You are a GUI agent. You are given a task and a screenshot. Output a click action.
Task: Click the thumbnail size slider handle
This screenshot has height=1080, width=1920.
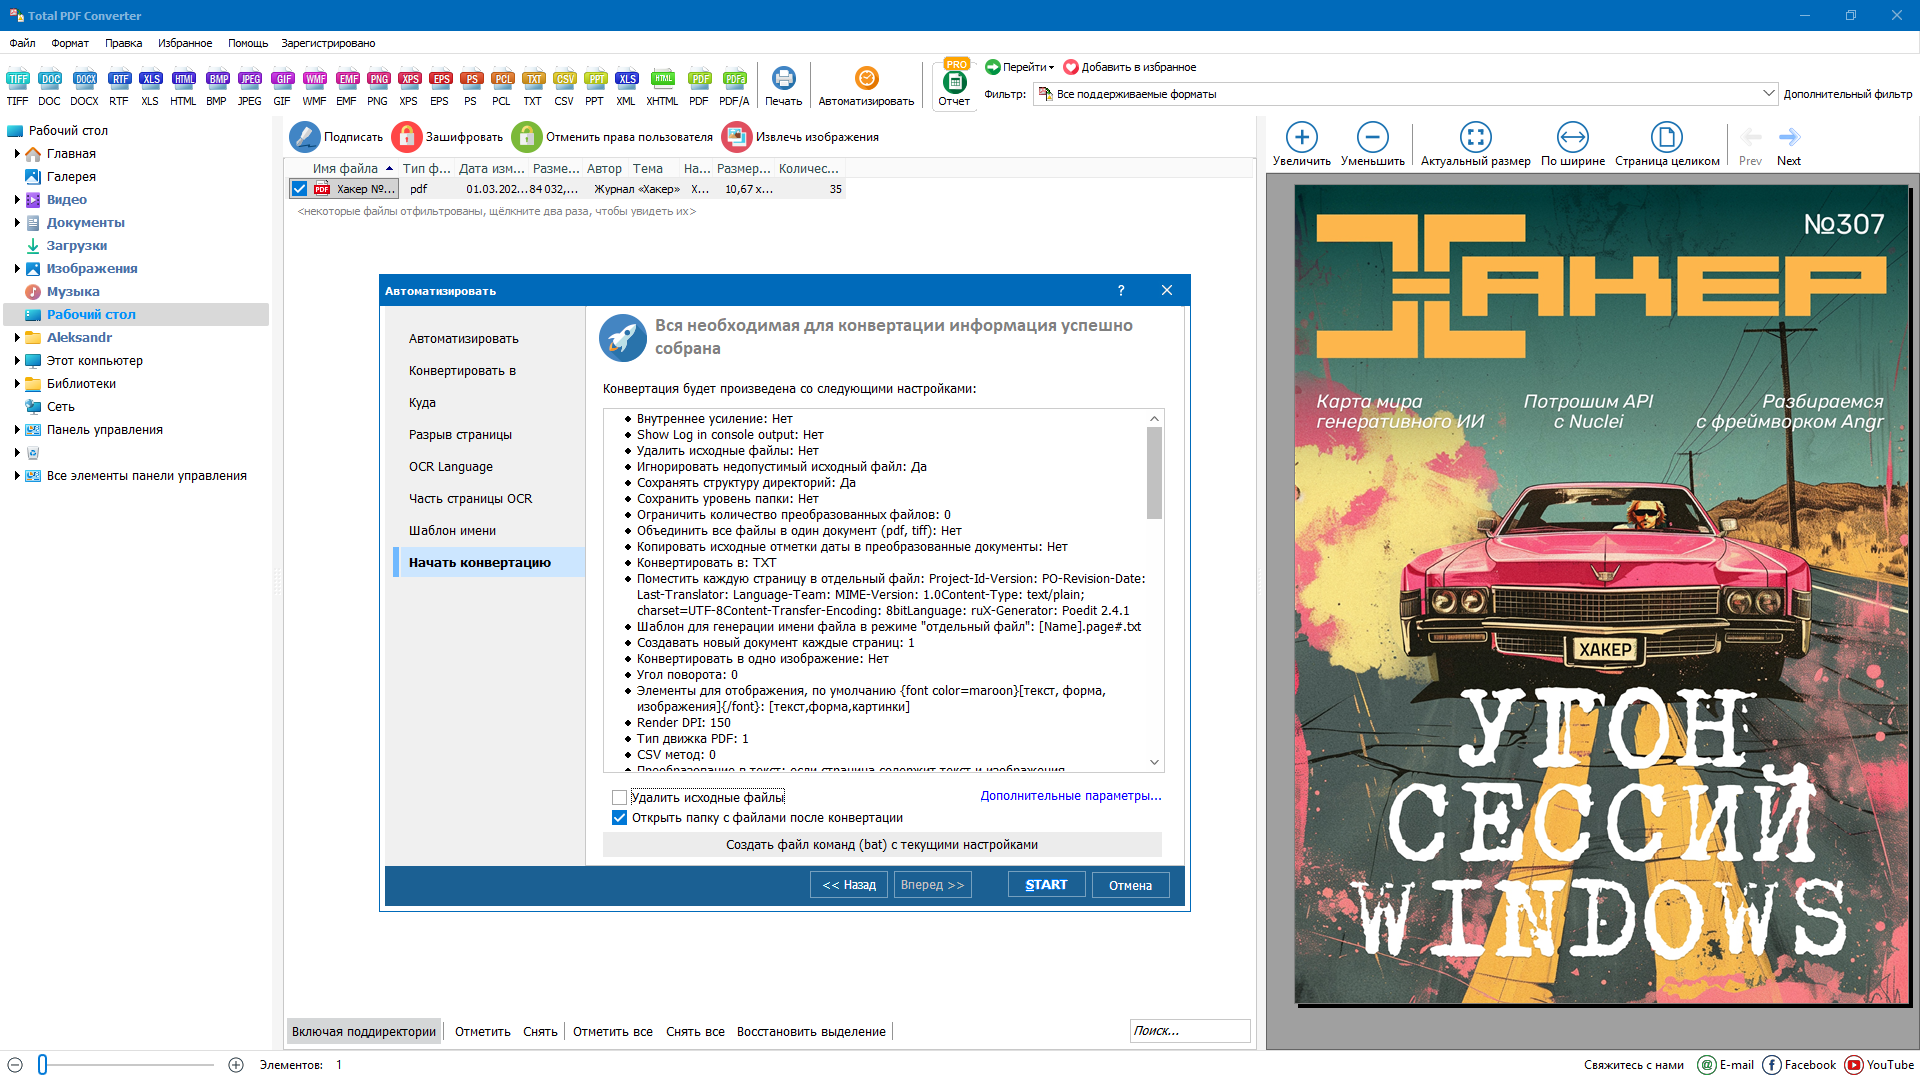(42, 1065)
